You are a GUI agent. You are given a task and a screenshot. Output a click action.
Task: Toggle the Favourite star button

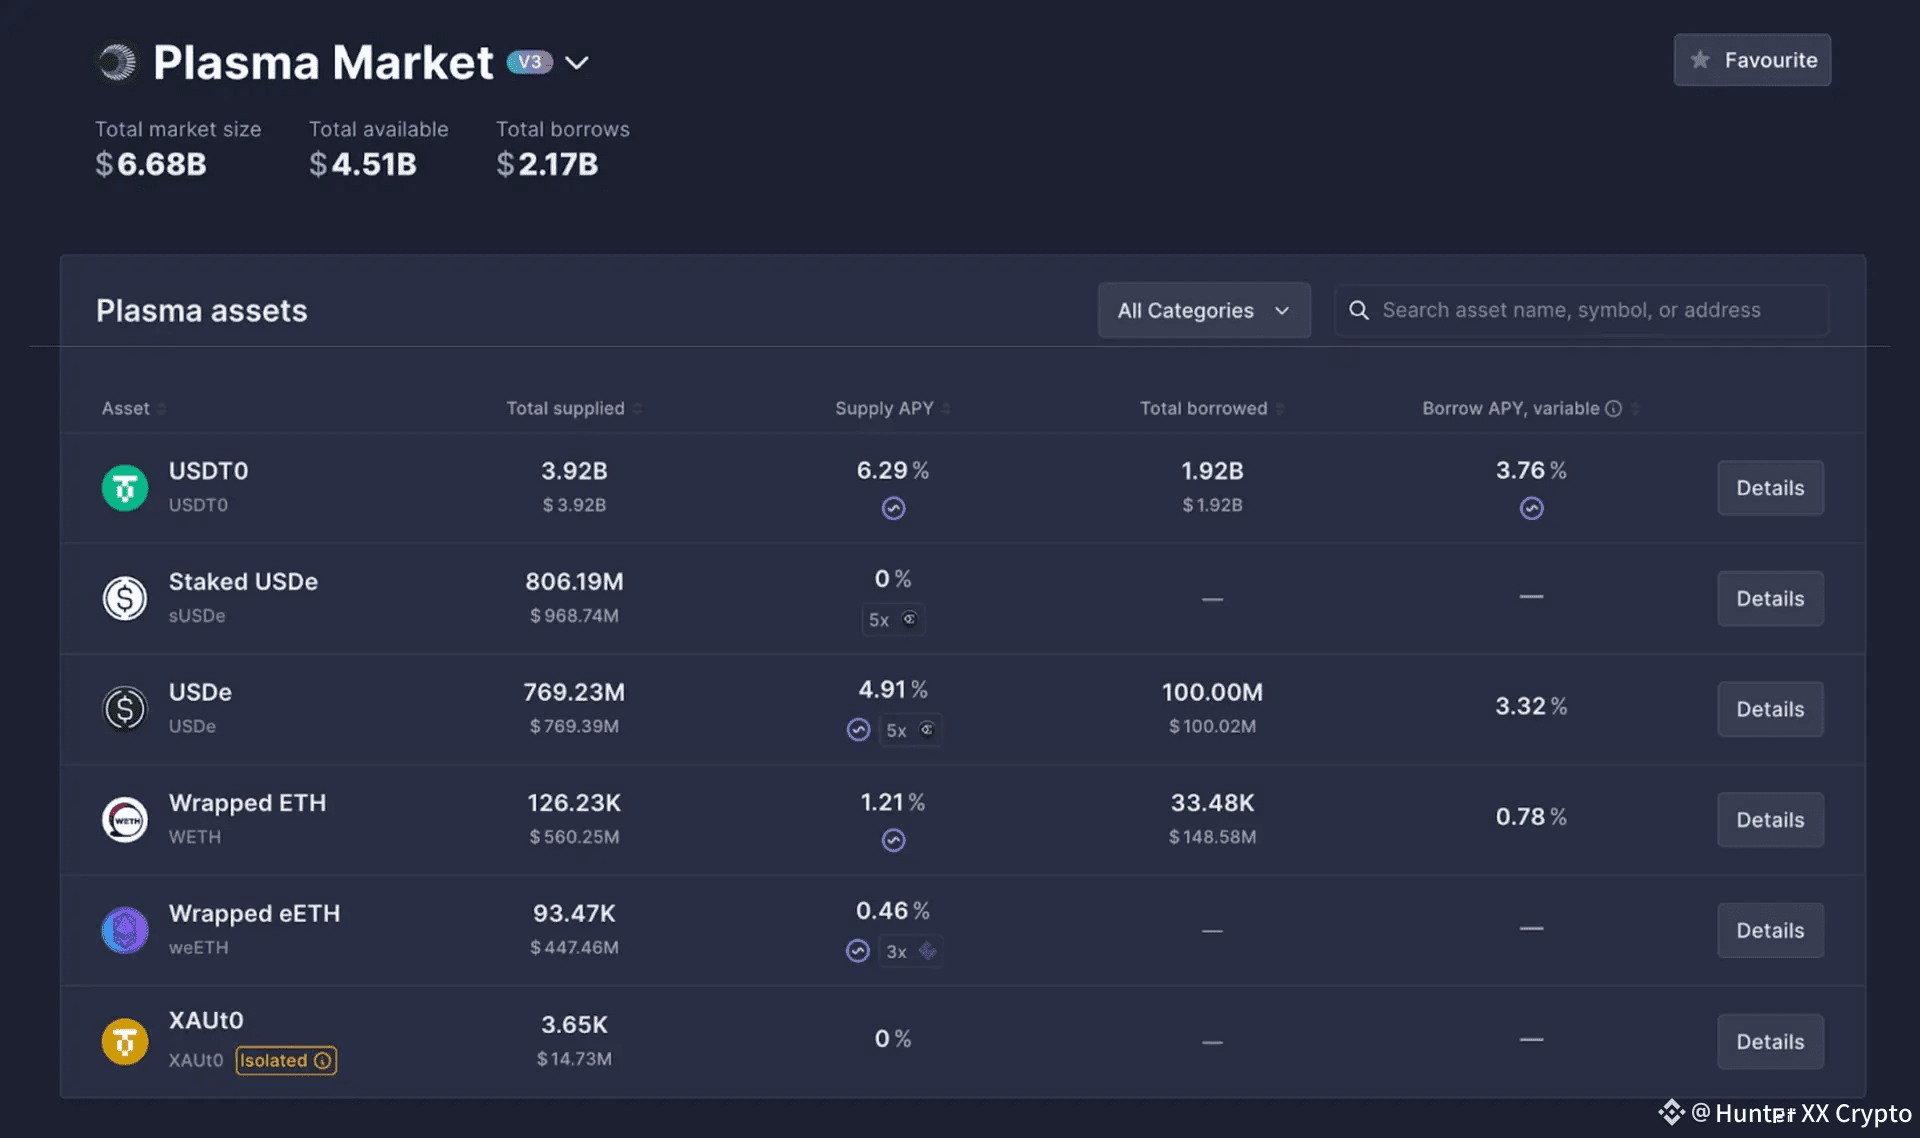[x=1752, y=60]
